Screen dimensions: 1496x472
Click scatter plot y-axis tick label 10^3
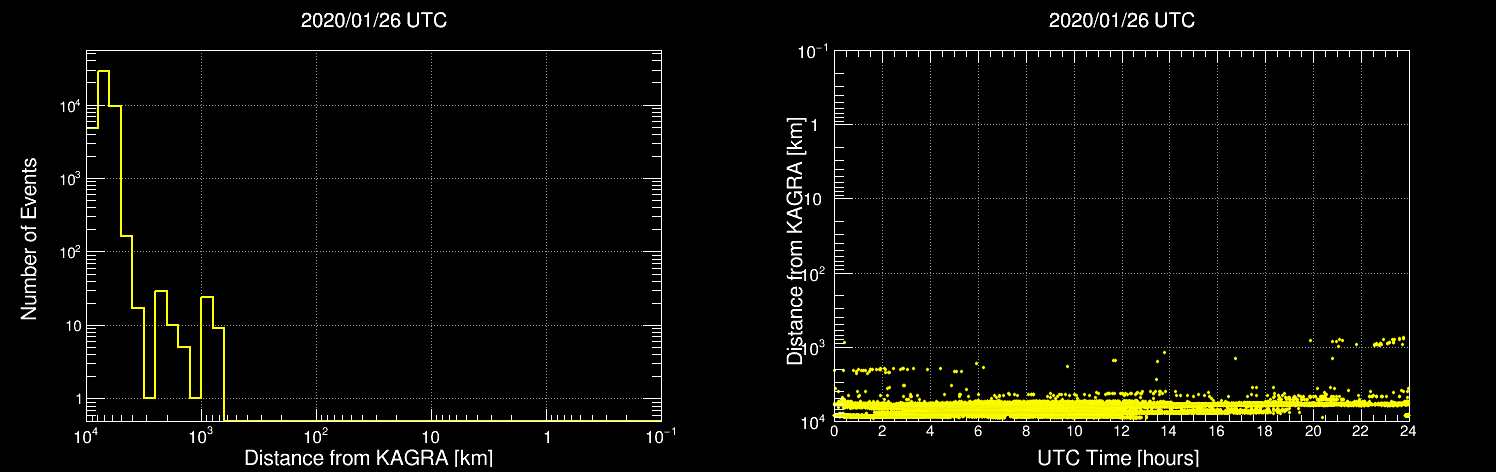tap(812, 346)
